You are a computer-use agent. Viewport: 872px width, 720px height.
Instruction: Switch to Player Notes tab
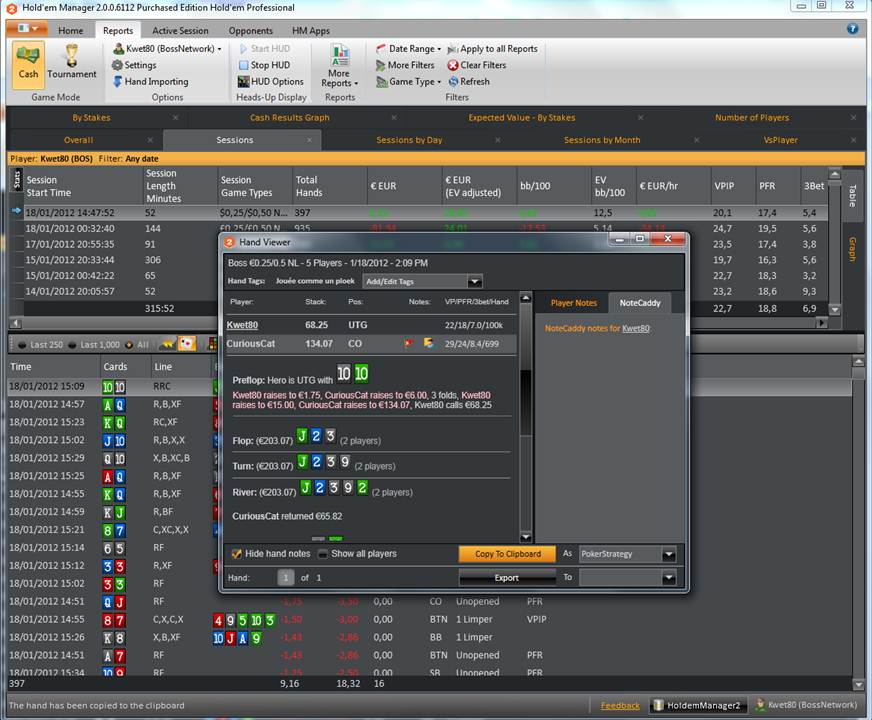click(x=573, y=303)
